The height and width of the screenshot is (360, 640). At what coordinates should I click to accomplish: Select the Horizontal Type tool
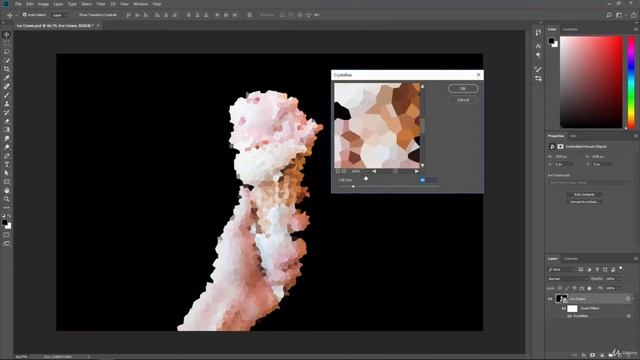tap(7, 164)
